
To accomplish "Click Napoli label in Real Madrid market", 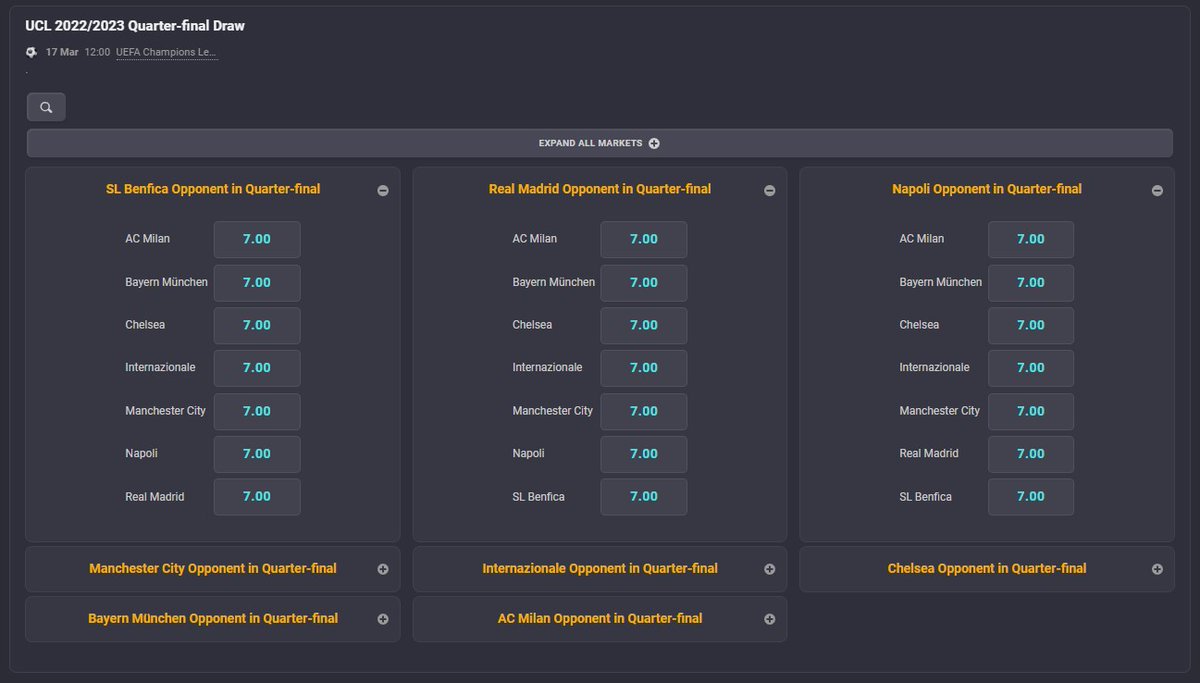I will tap(529, 454).
